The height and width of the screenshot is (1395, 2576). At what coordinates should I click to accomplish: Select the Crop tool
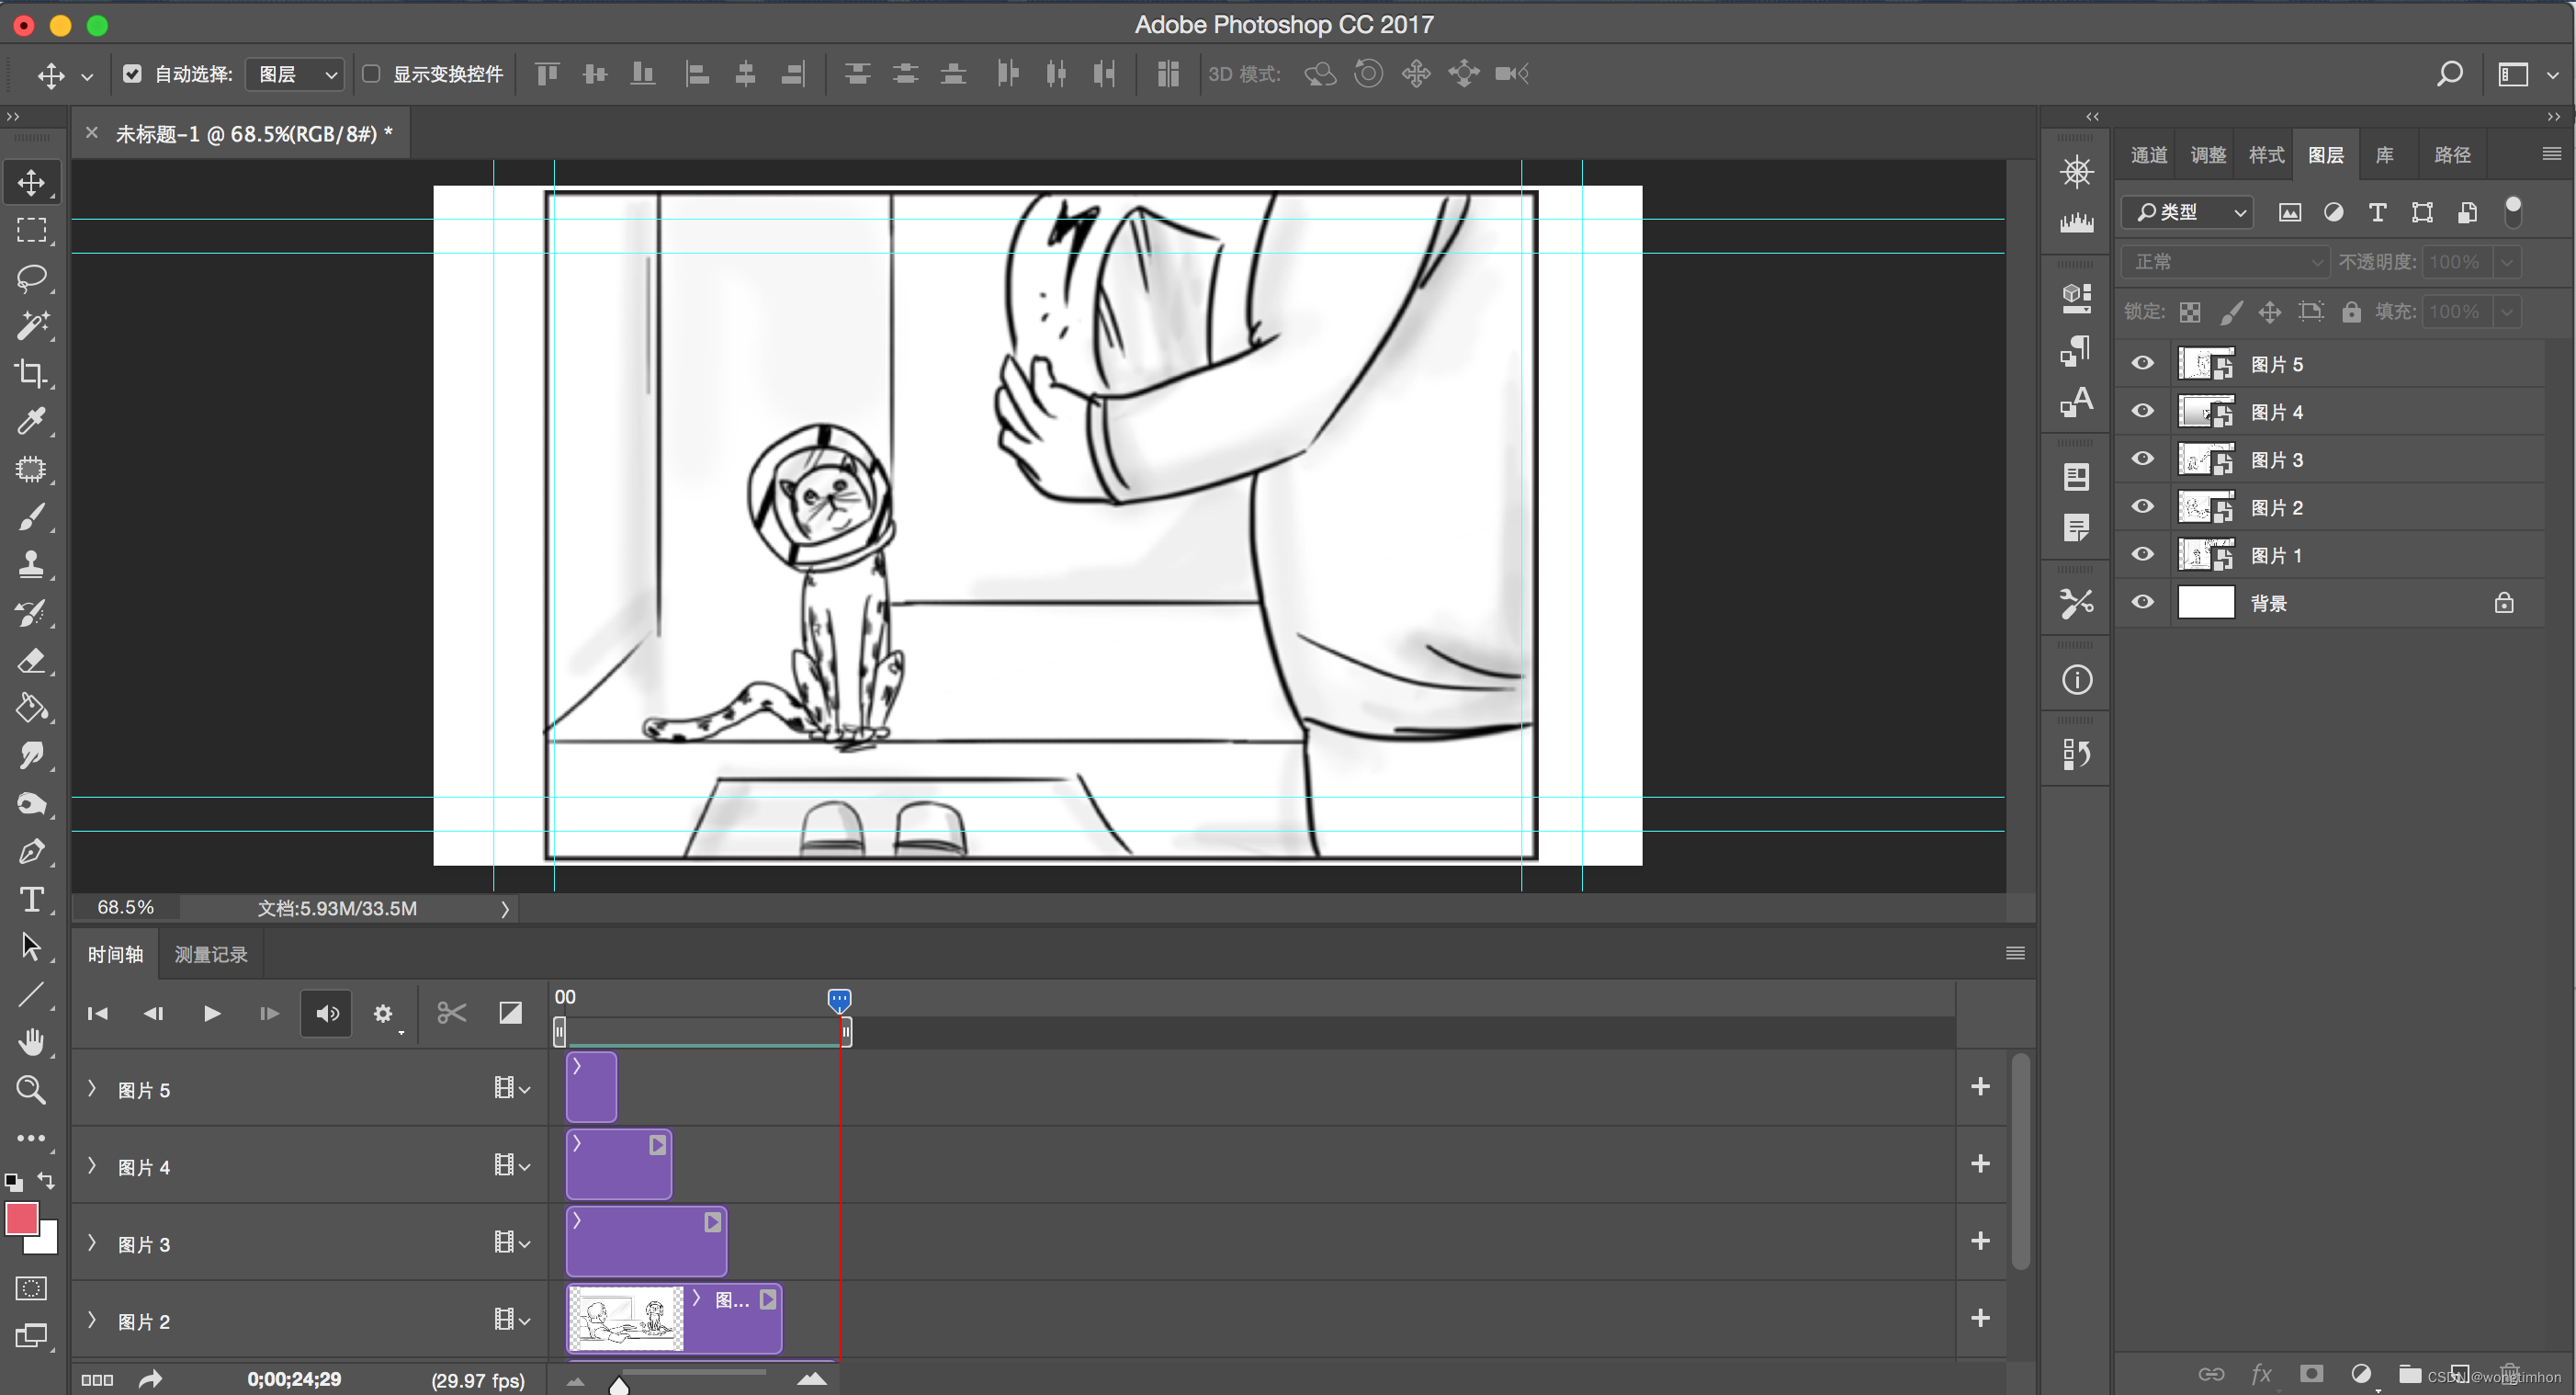31,373
